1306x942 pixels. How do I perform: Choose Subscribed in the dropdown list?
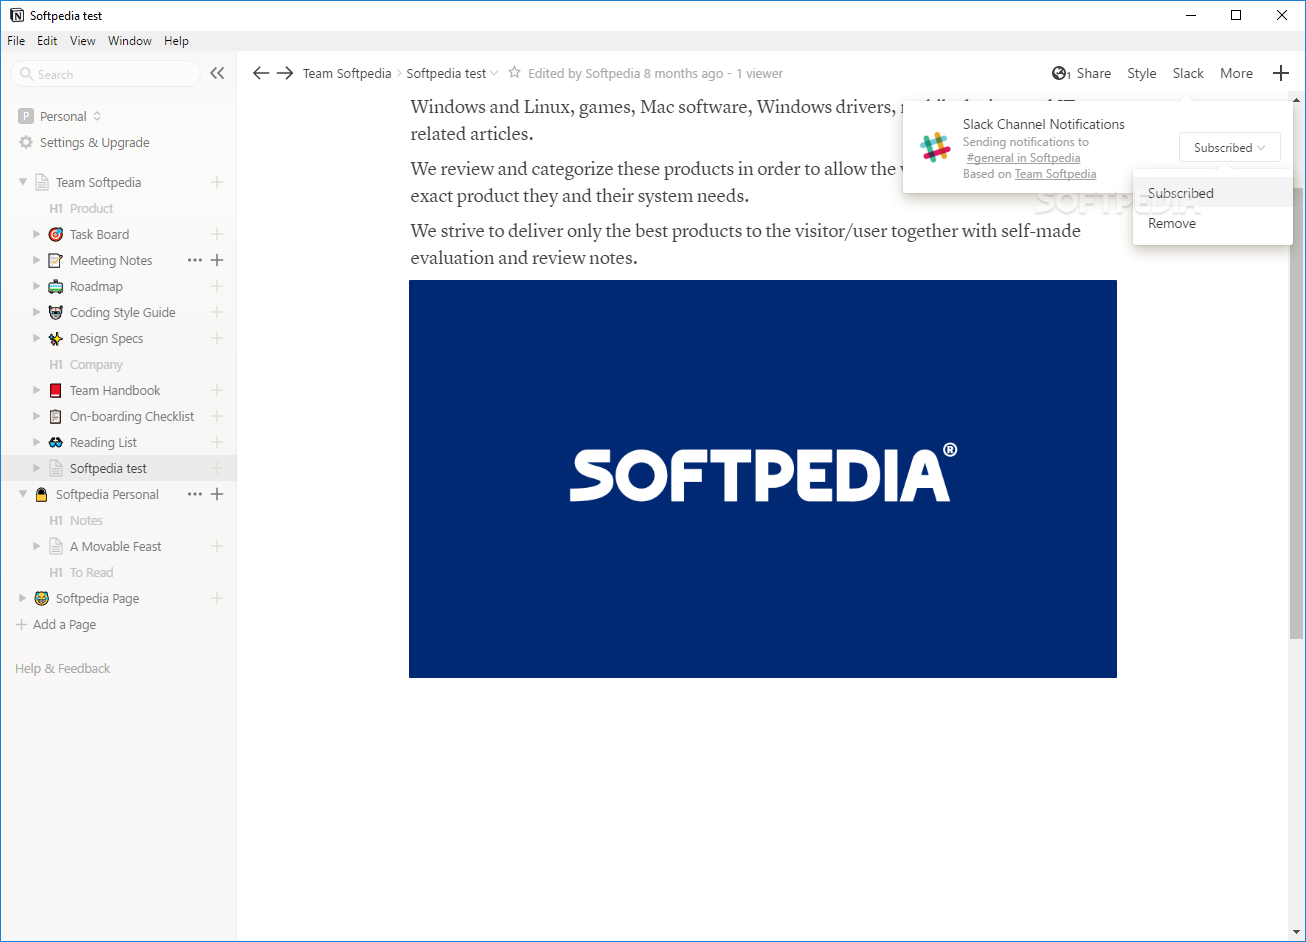[1213, 193]
